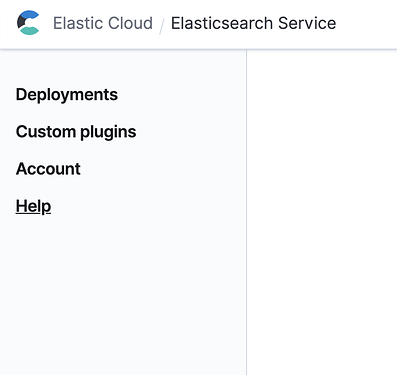Open Deployments in the sidebar
The image size is (397, 375).
coord(67,95)
